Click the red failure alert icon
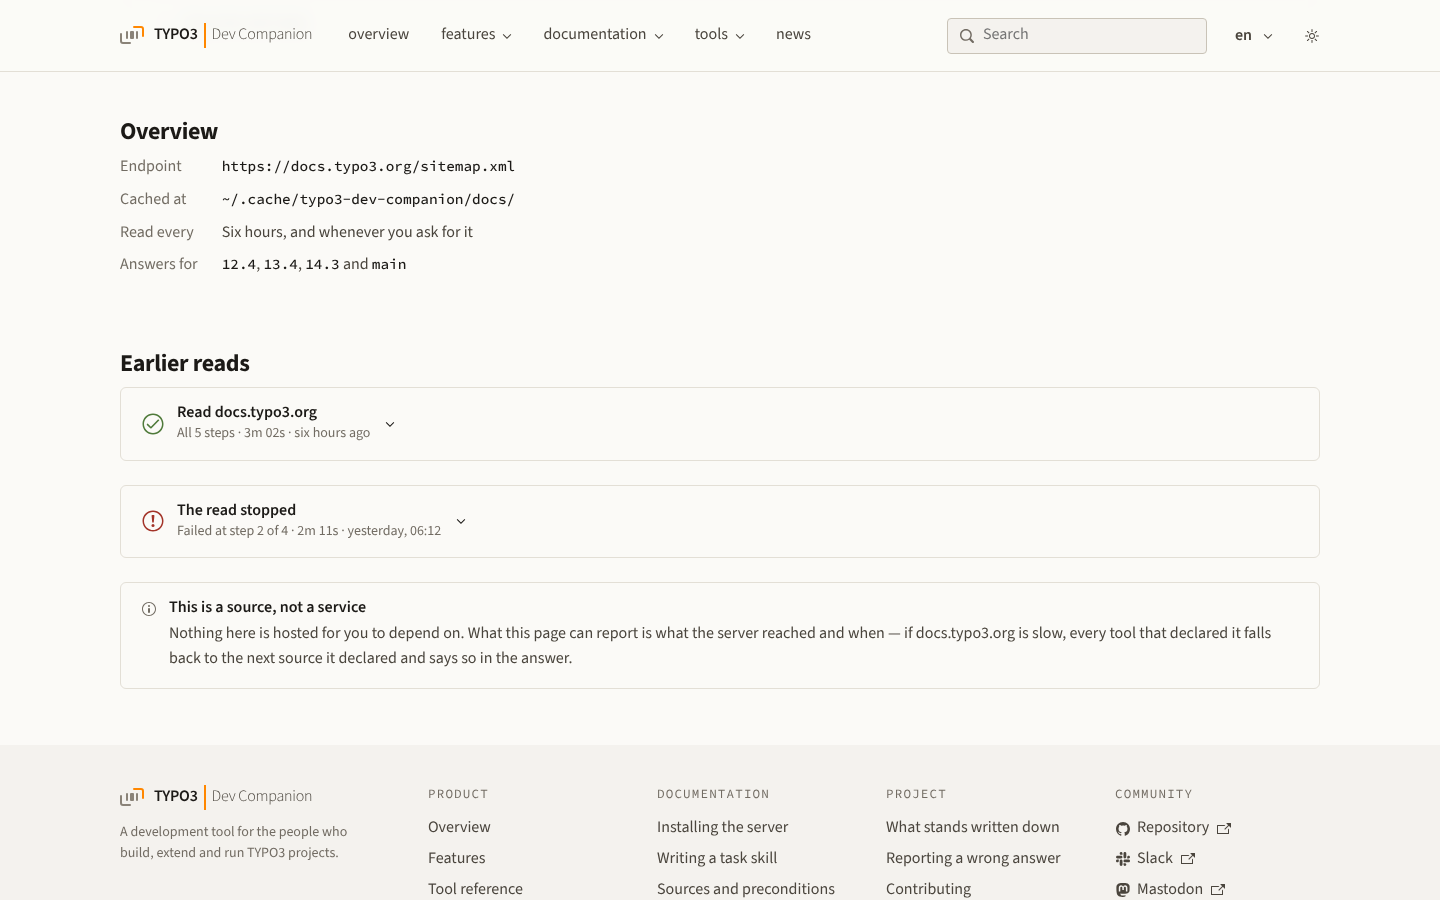Viewport: 1440px width, 900px height. pyautogui.click(x=153, y=521)
